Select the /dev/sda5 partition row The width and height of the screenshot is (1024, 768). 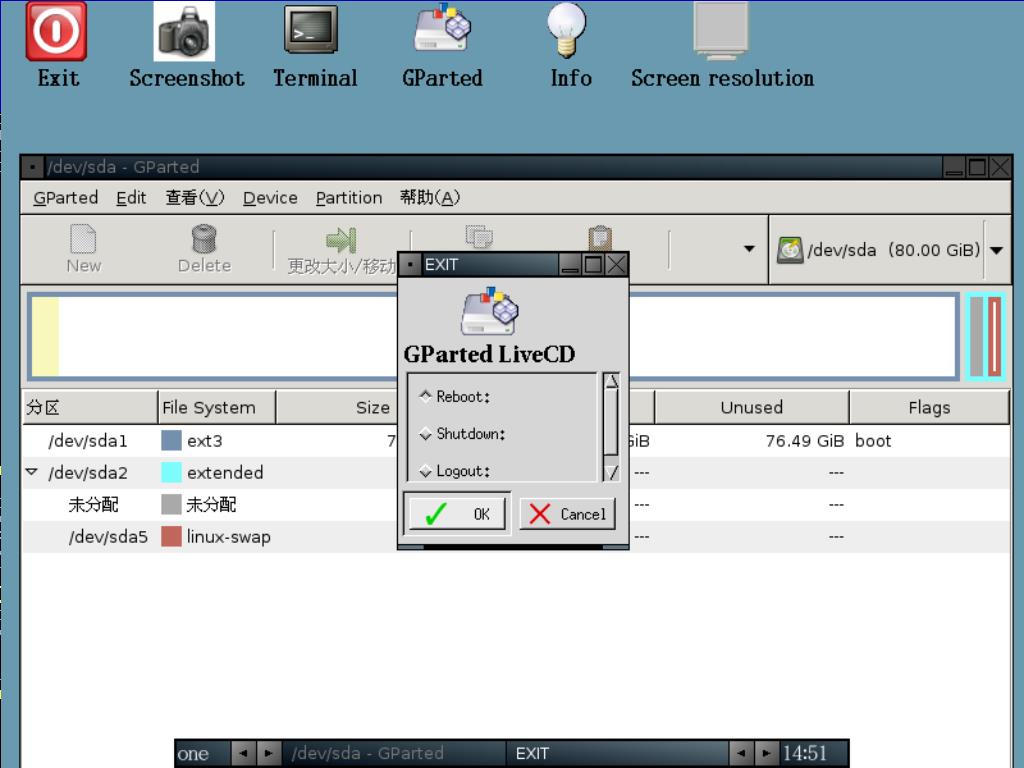click(x=516, y=537)
